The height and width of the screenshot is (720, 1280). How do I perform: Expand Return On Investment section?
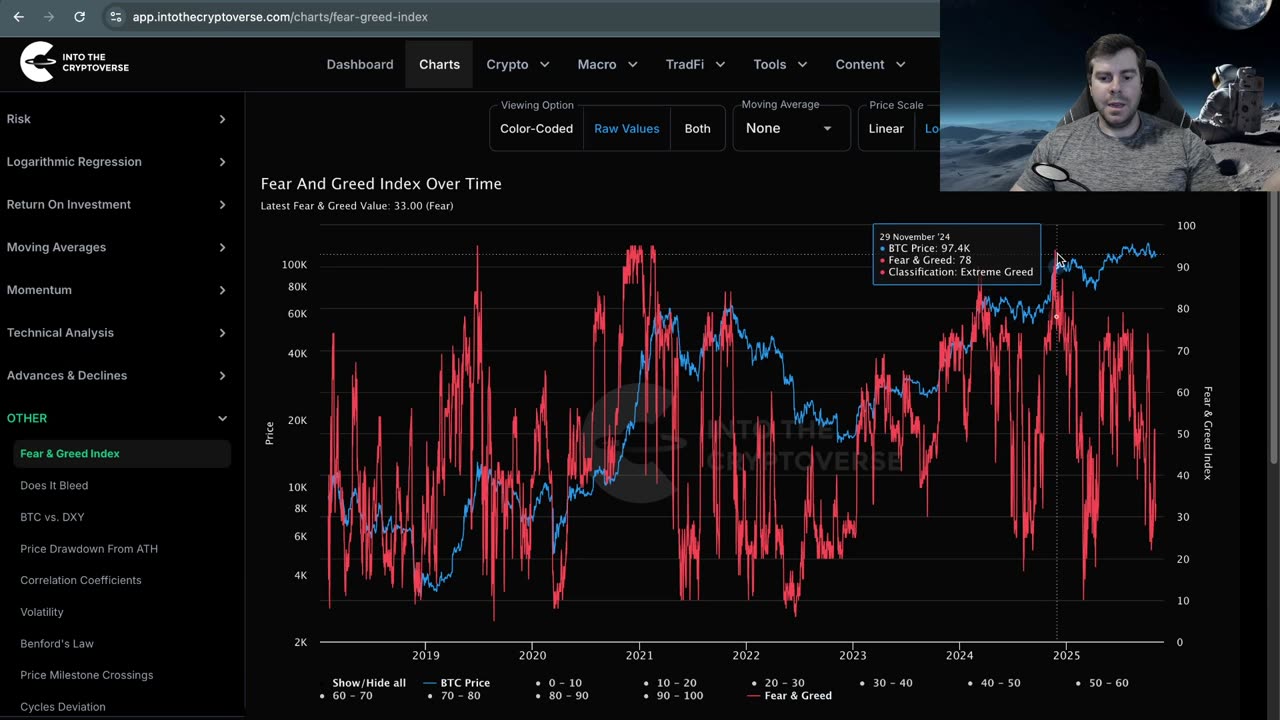tap(117, 204)
